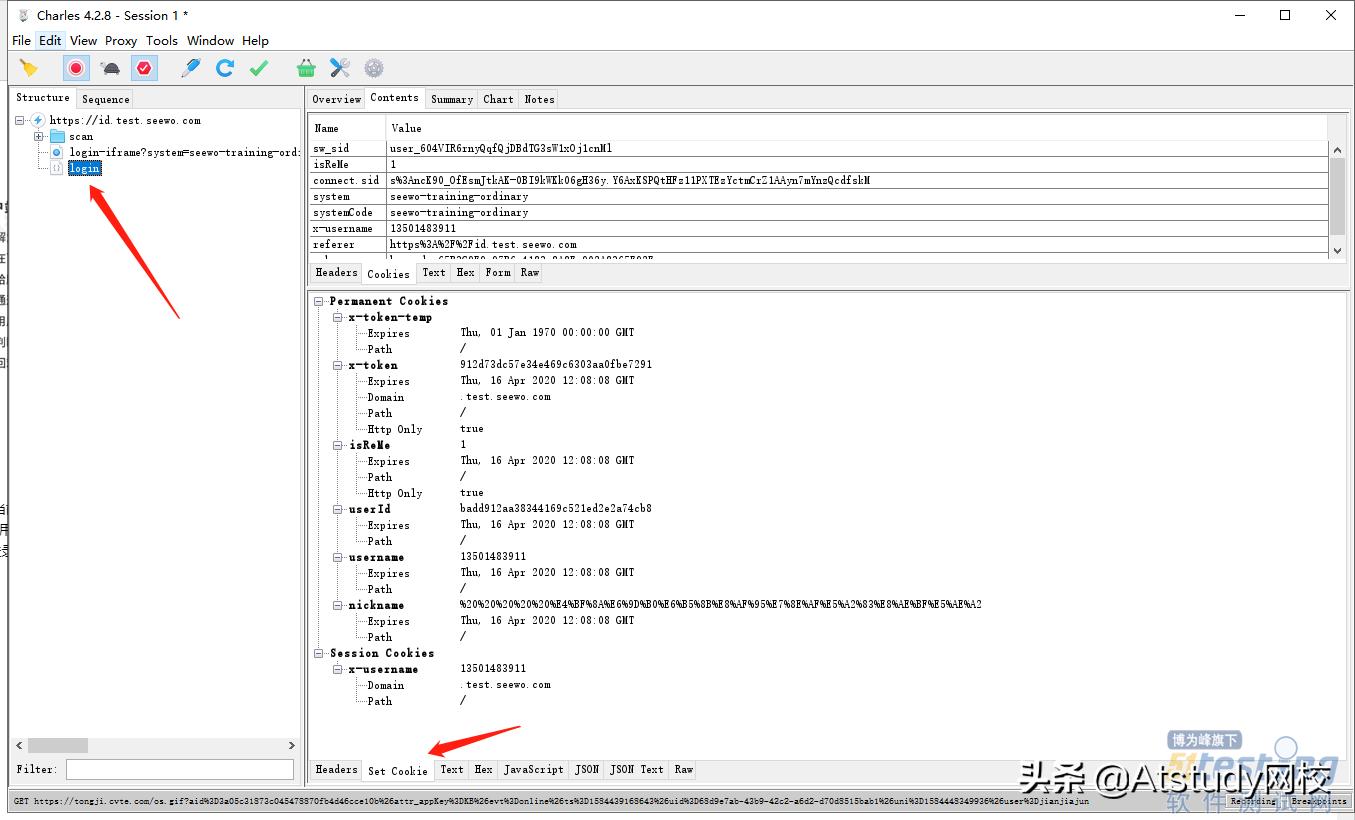This screenshot has height=820, width=1355.
Task: Open the Help menu
Action: point(255,41)
